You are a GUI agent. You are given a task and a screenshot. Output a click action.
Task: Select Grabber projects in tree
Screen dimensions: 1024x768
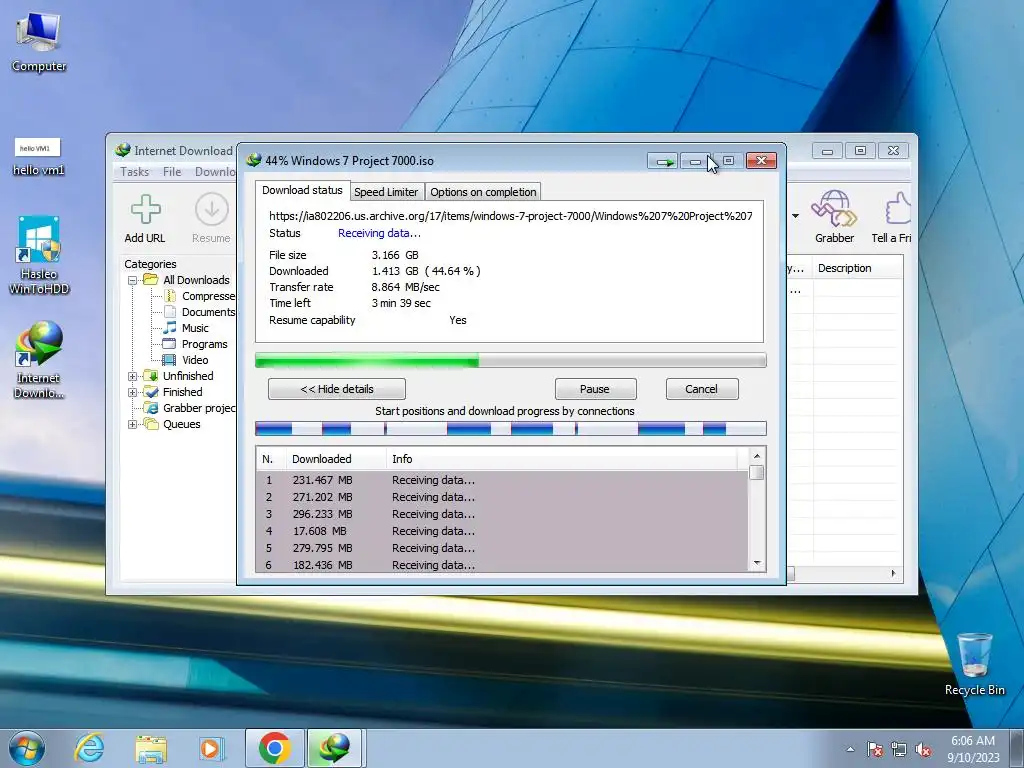click(191, 408)
